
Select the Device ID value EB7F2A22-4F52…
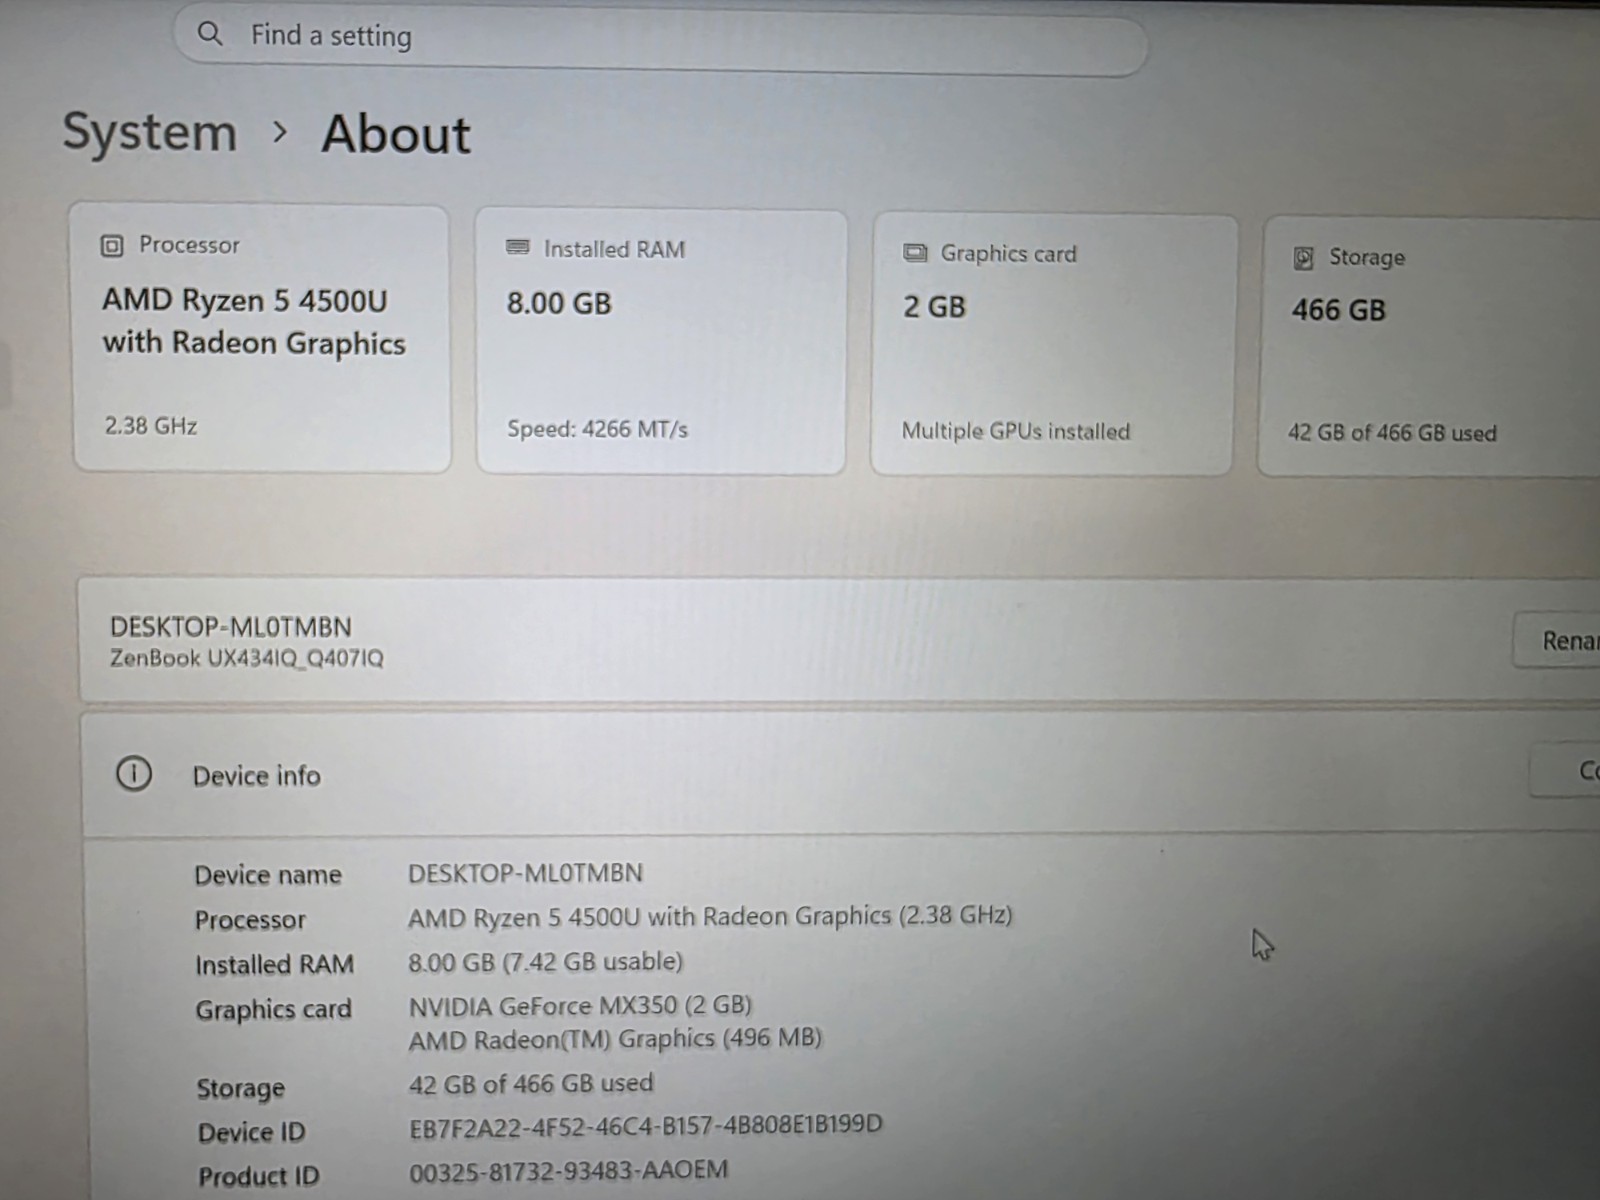click(x=646, y=1126)
